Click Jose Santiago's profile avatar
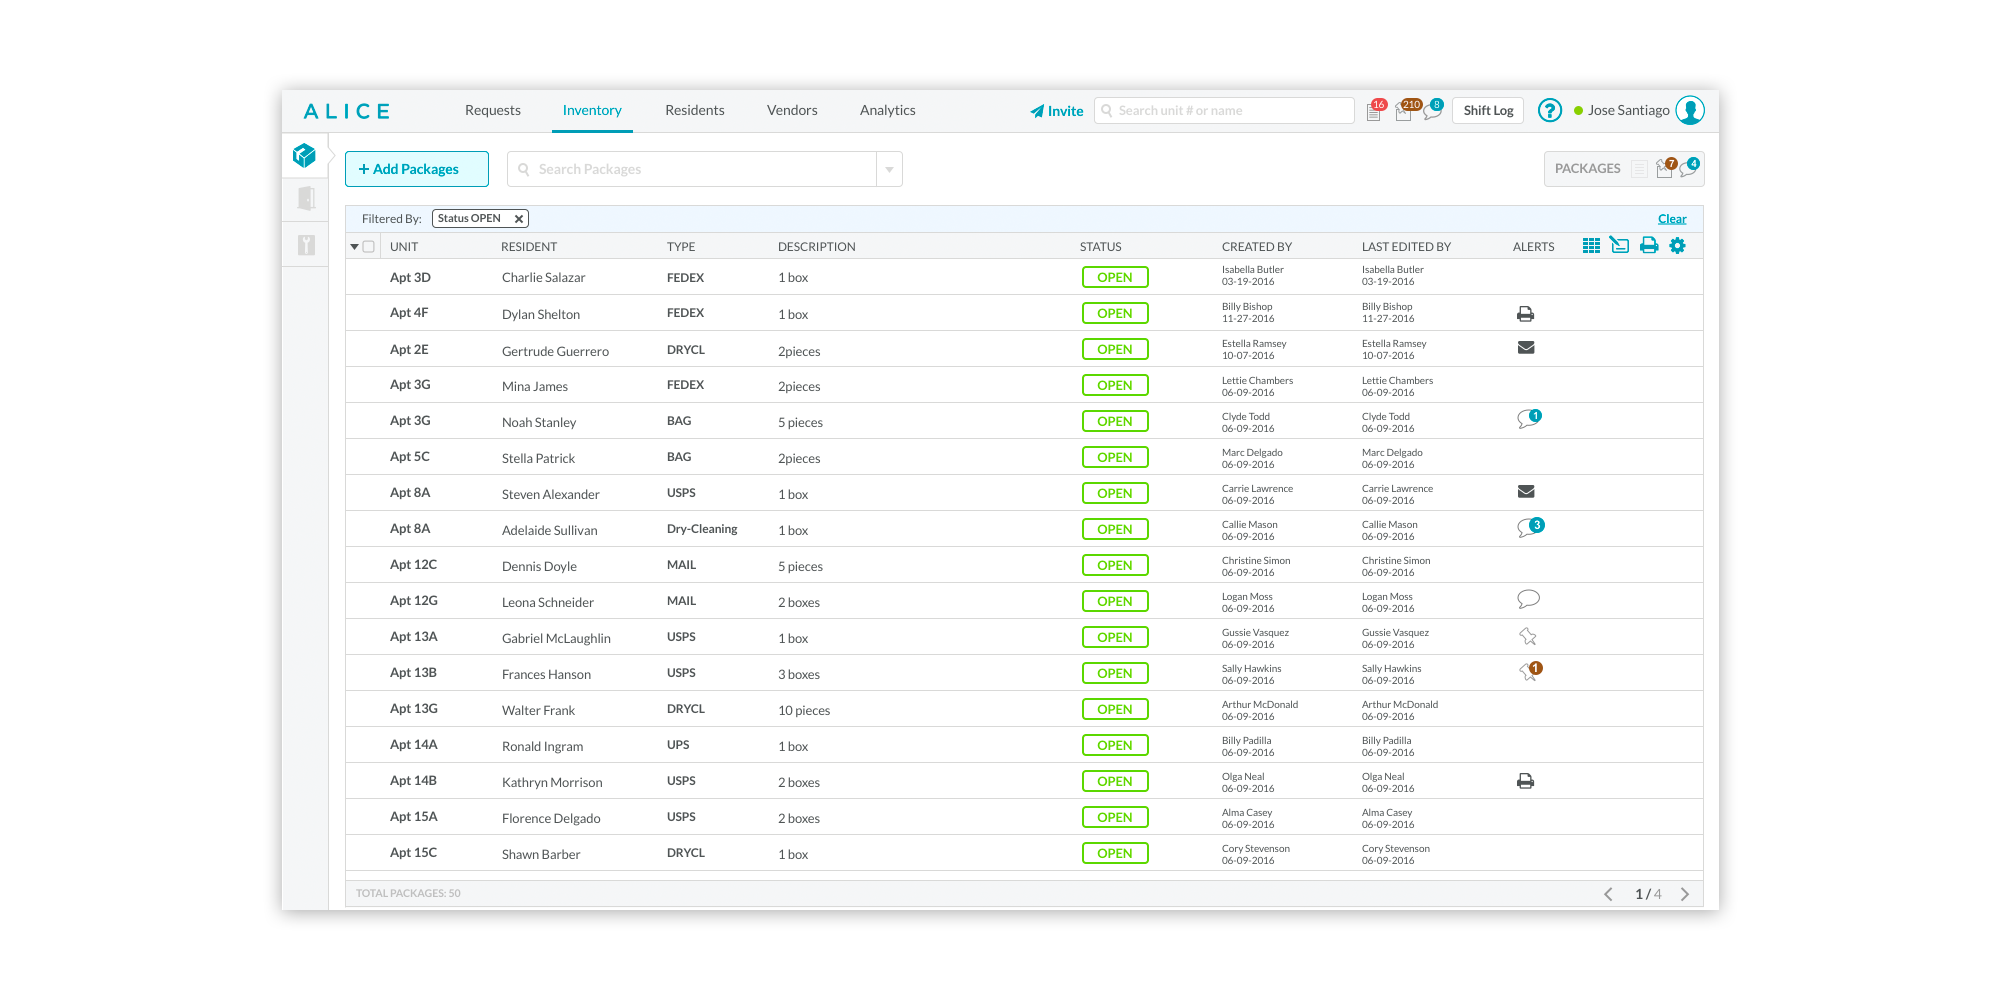Viewport: 2000px width, 1000px height. [1690, 110]
